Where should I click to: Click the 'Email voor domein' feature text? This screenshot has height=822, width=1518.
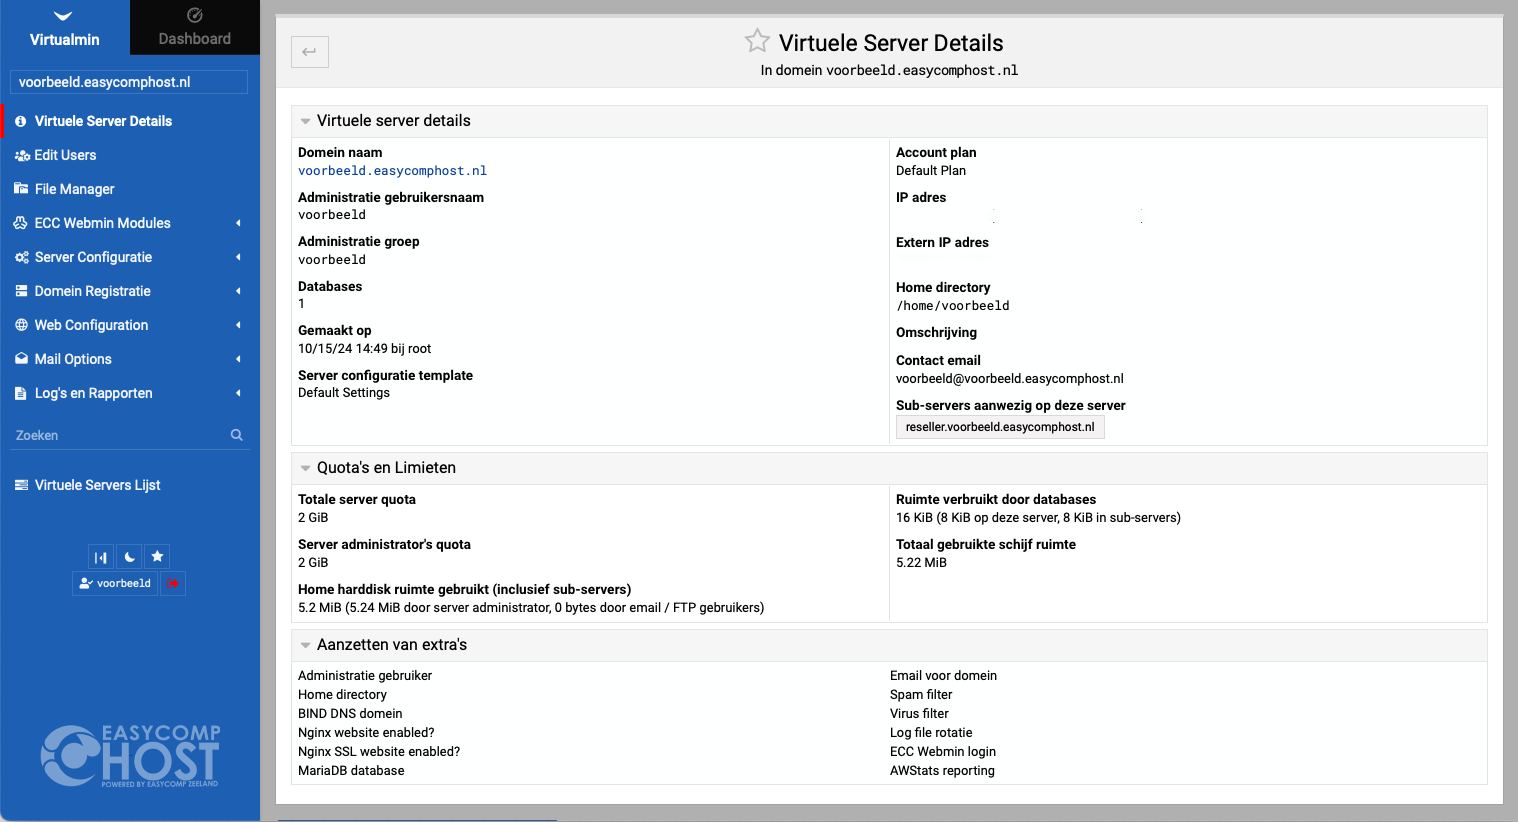[943, 676]
